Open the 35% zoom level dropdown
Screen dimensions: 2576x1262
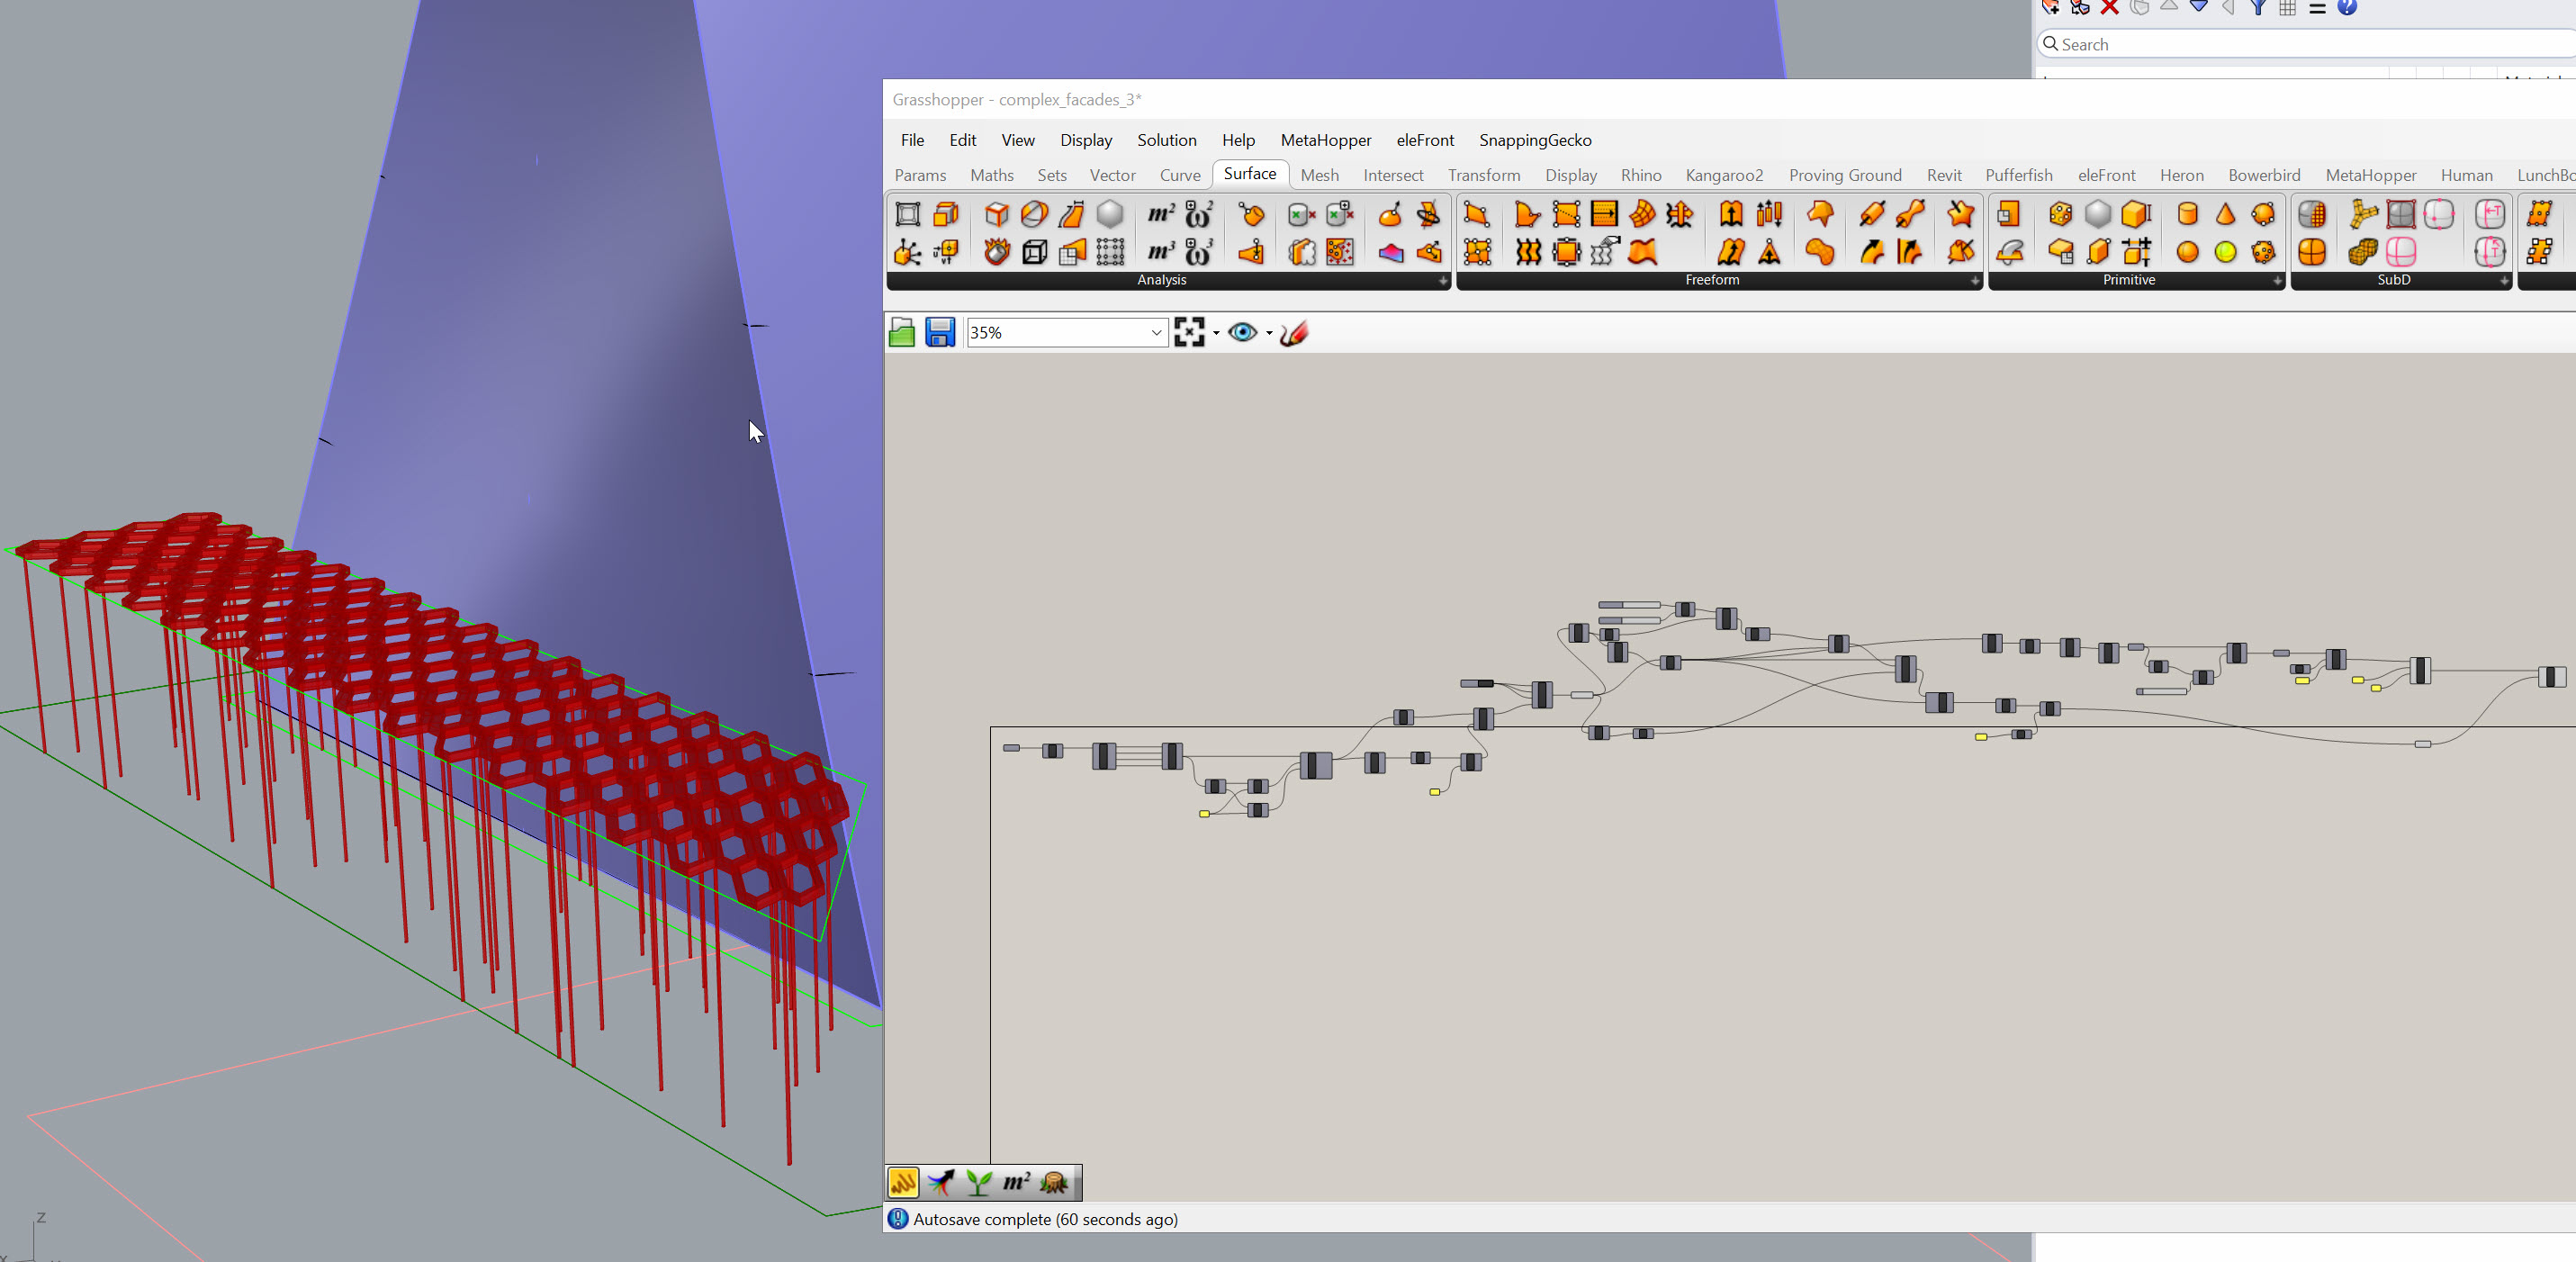(1156, 332)
